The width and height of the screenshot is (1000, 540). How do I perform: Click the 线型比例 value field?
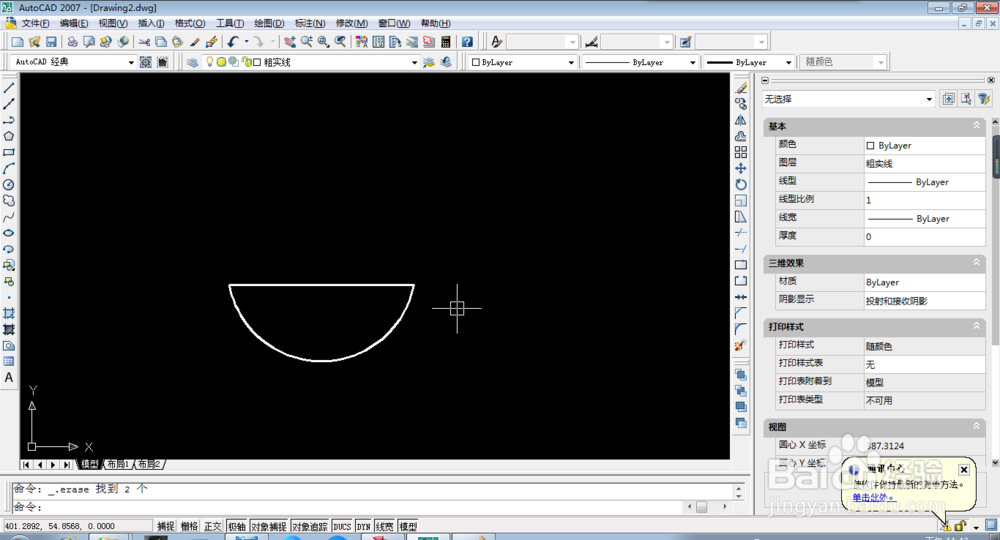(924, 200)
